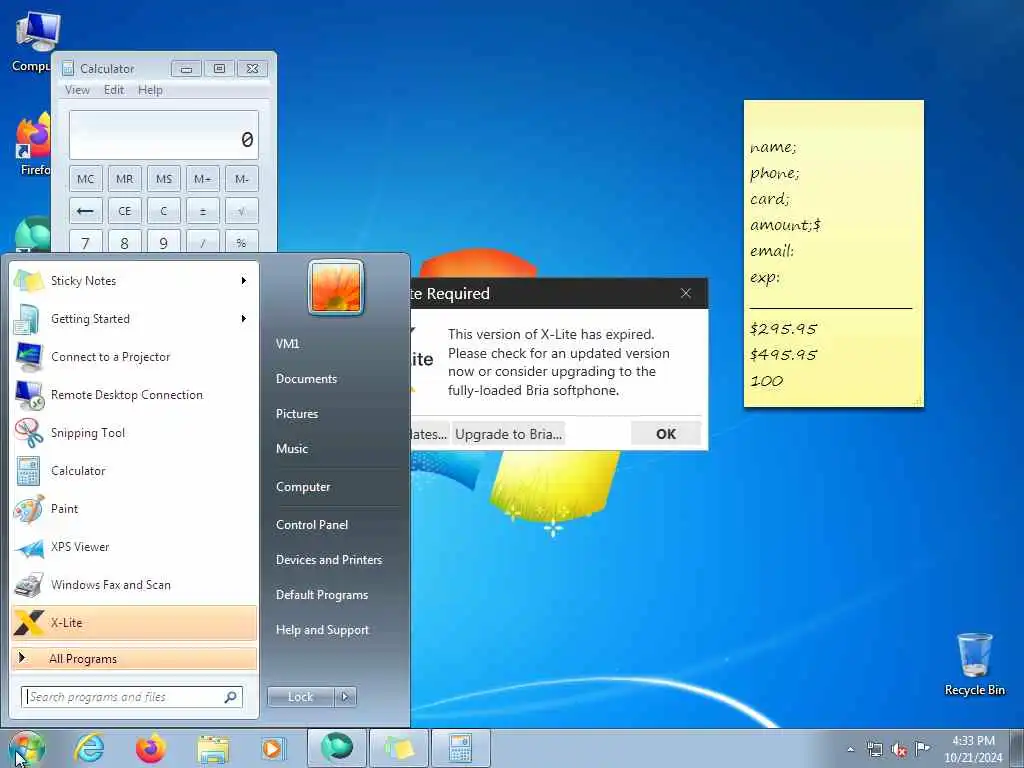1024x768 pixels.
Task: Launch the Snipping Tool
Action: pos(134,432)
